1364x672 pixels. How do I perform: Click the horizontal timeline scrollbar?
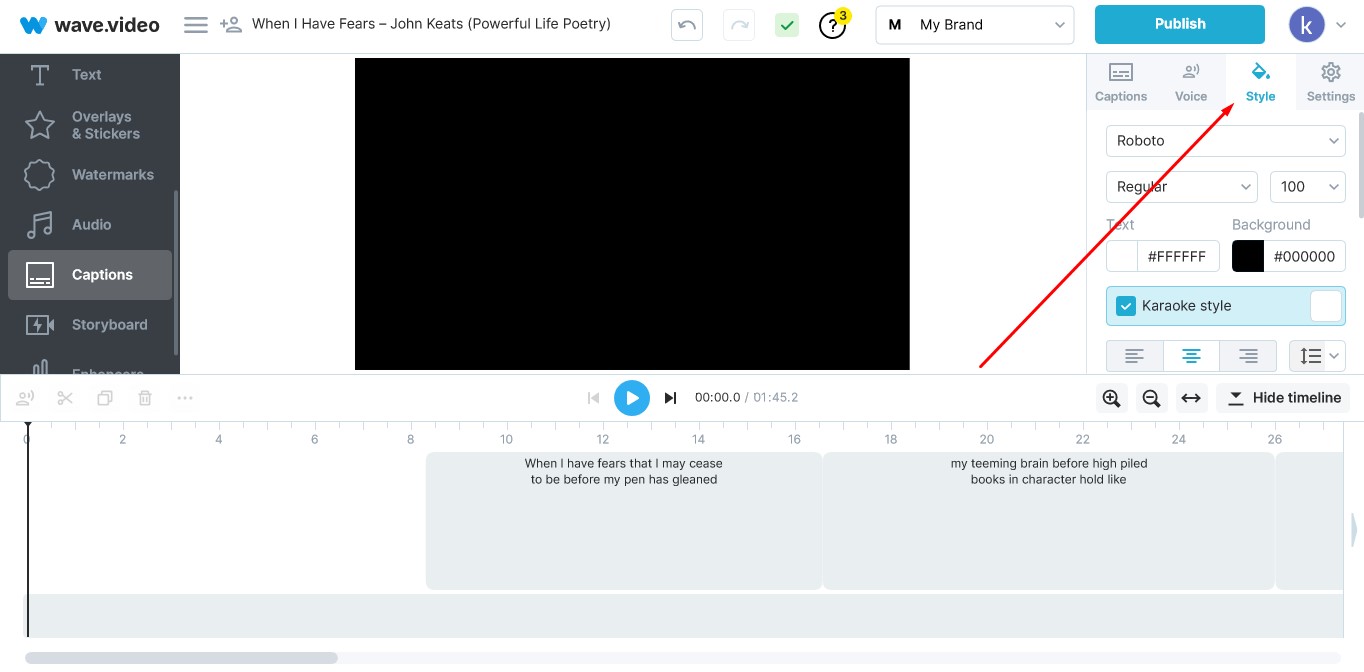tap(181, 658)
